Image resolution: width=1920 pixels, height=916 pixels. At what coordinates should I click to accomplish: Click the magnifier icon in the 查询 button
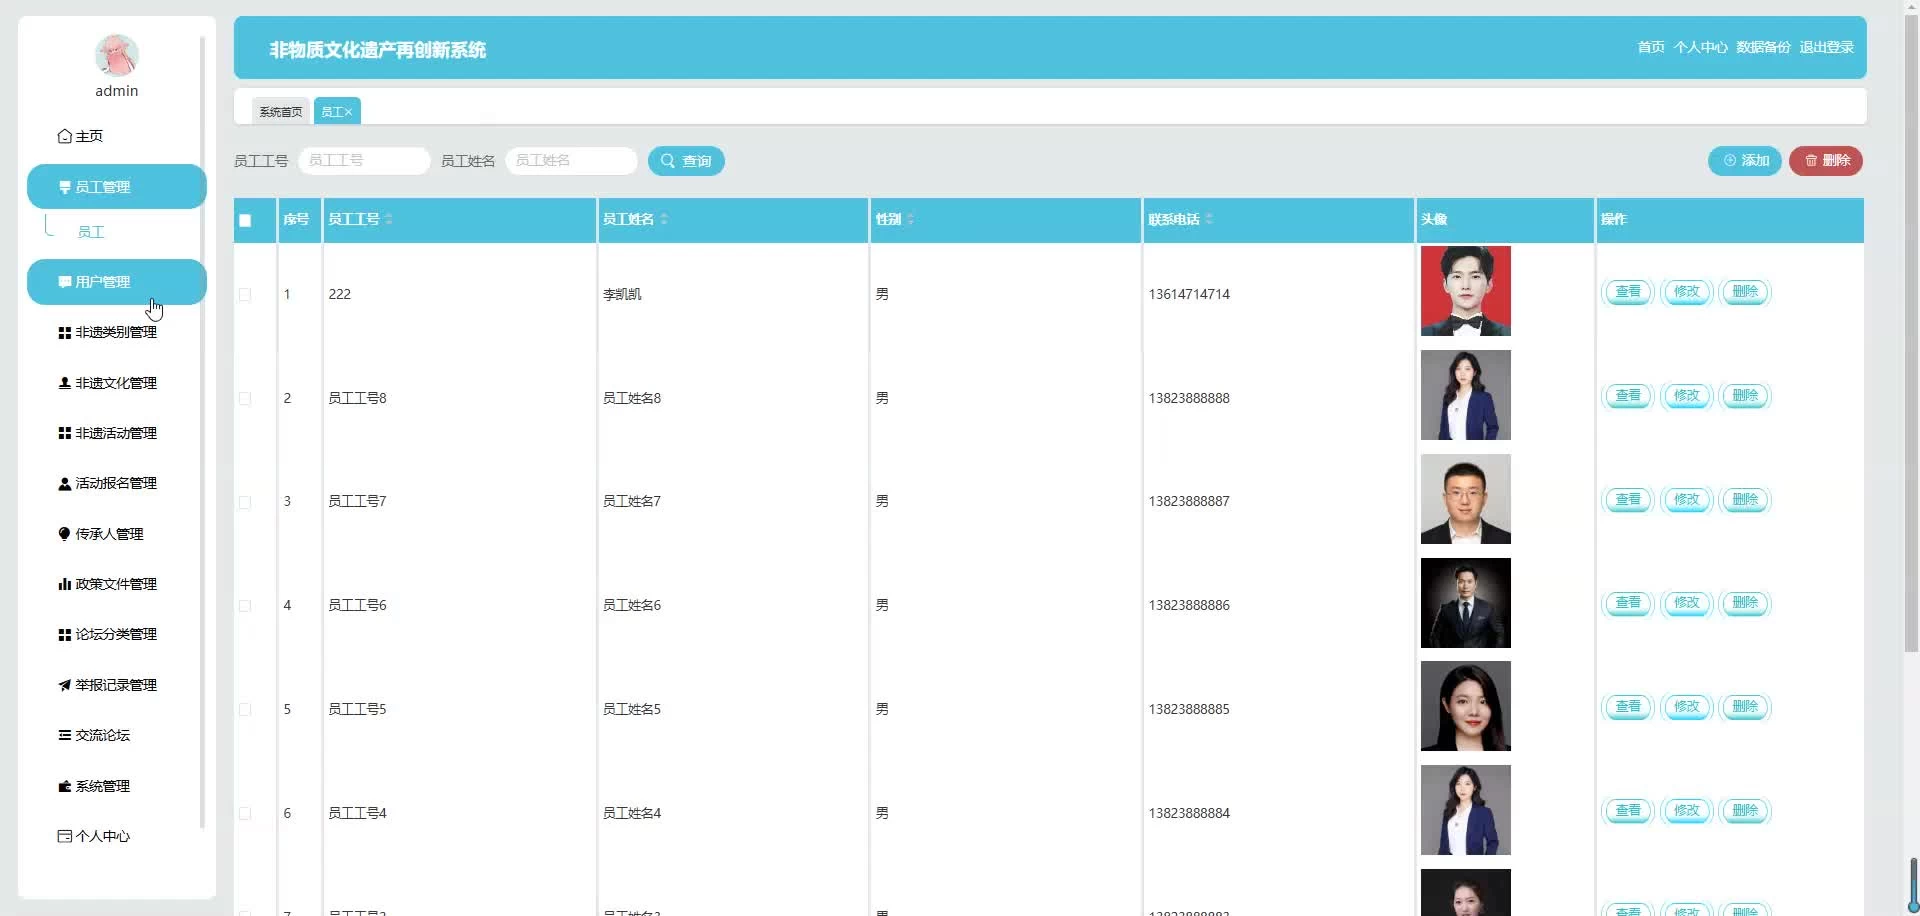[668, 161]
